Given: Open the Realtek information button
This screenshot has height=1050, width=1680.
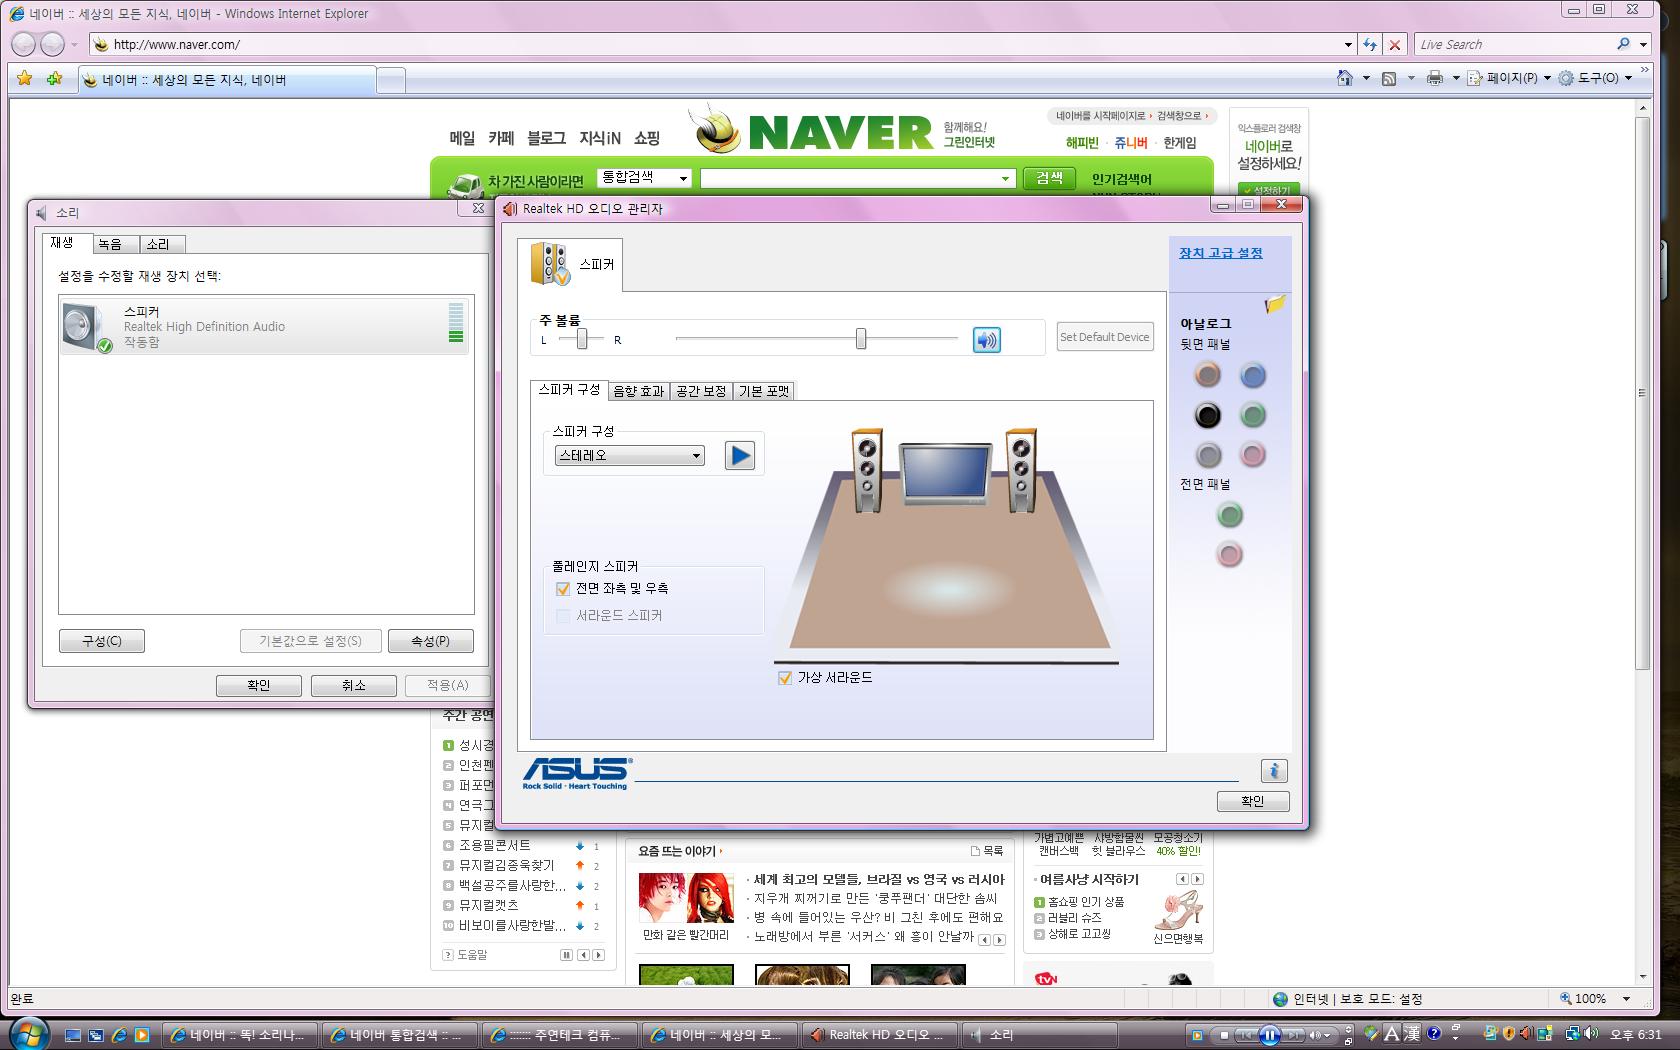Looking at the screenshot, I should (1273, 770).
